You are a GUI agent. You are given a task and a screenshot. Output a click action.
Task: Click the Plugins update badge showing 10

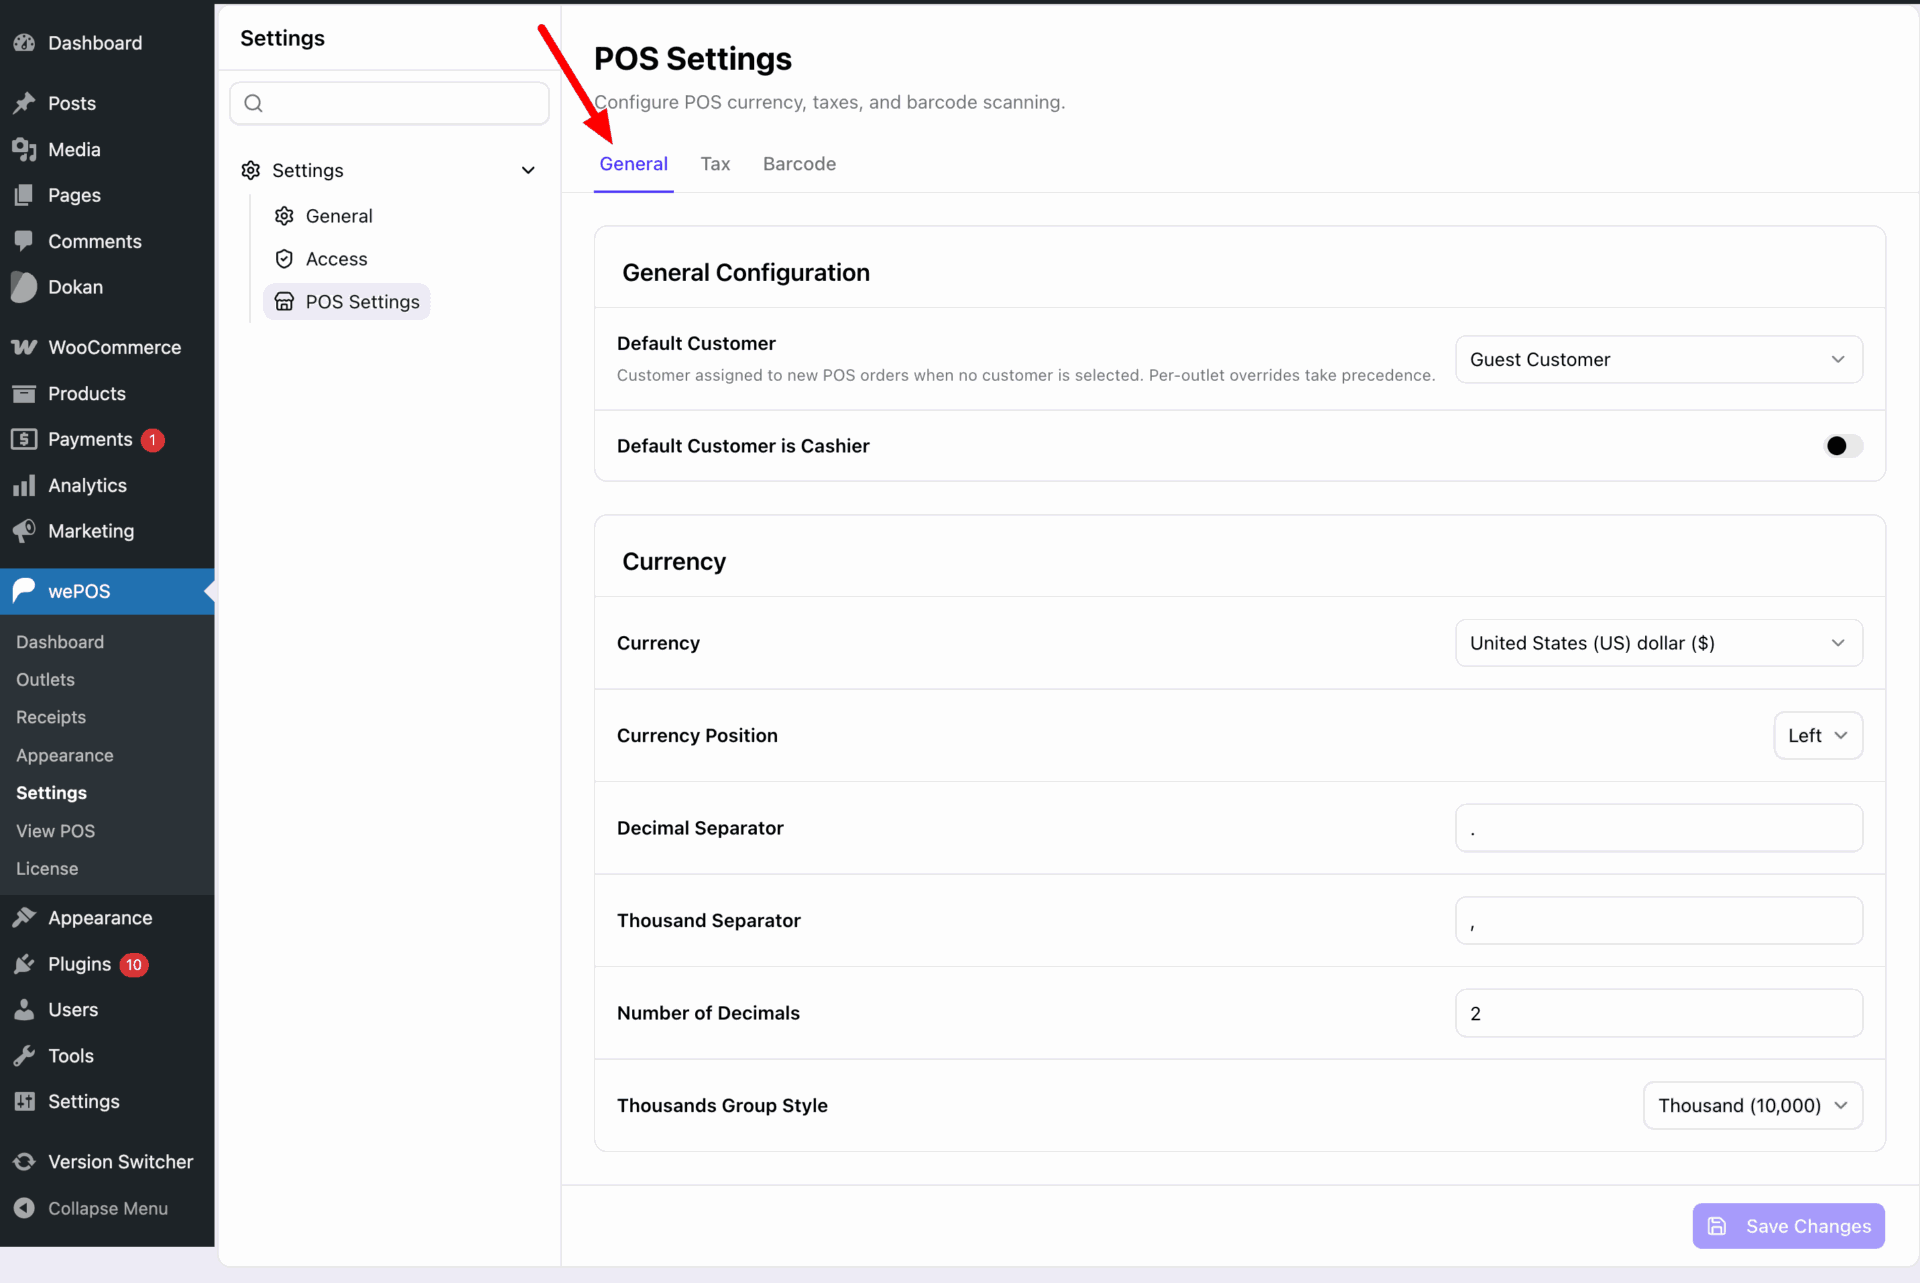134,965
